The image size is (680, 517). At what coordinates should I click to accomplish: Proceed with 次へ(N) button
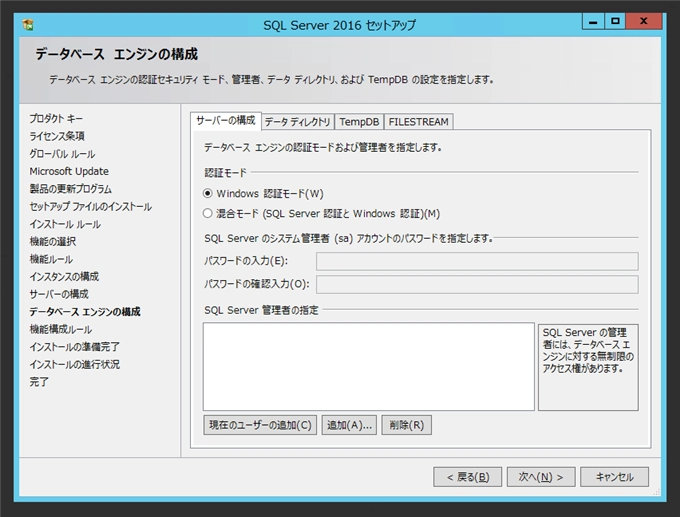coord(541,477)
